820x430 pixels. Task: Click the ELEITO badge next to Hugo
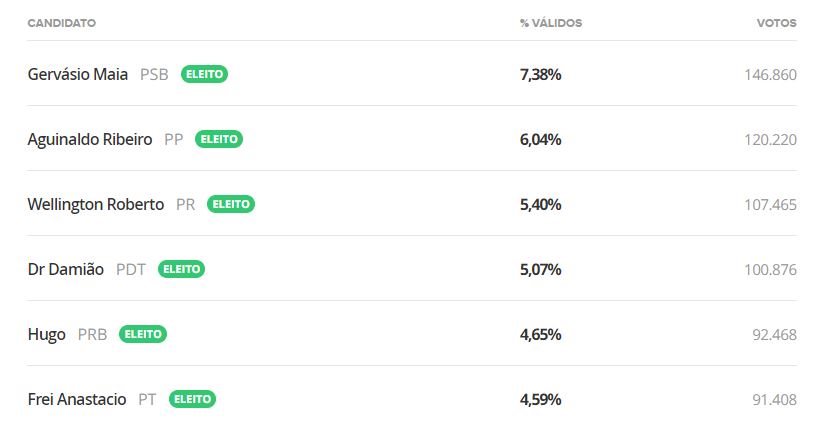click(x=143, y=334)
